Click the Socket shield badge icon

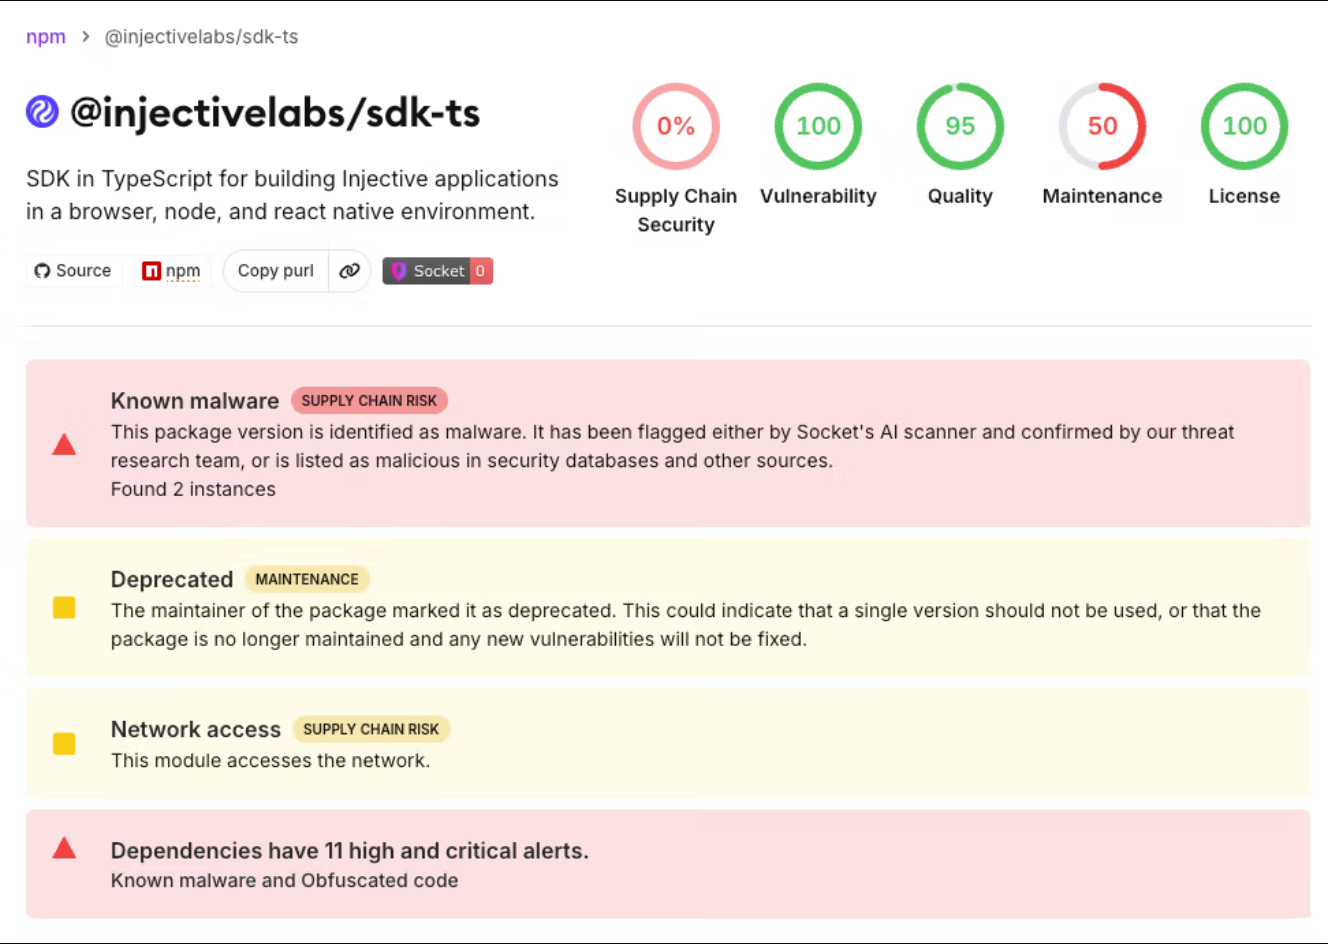[398, 271]
